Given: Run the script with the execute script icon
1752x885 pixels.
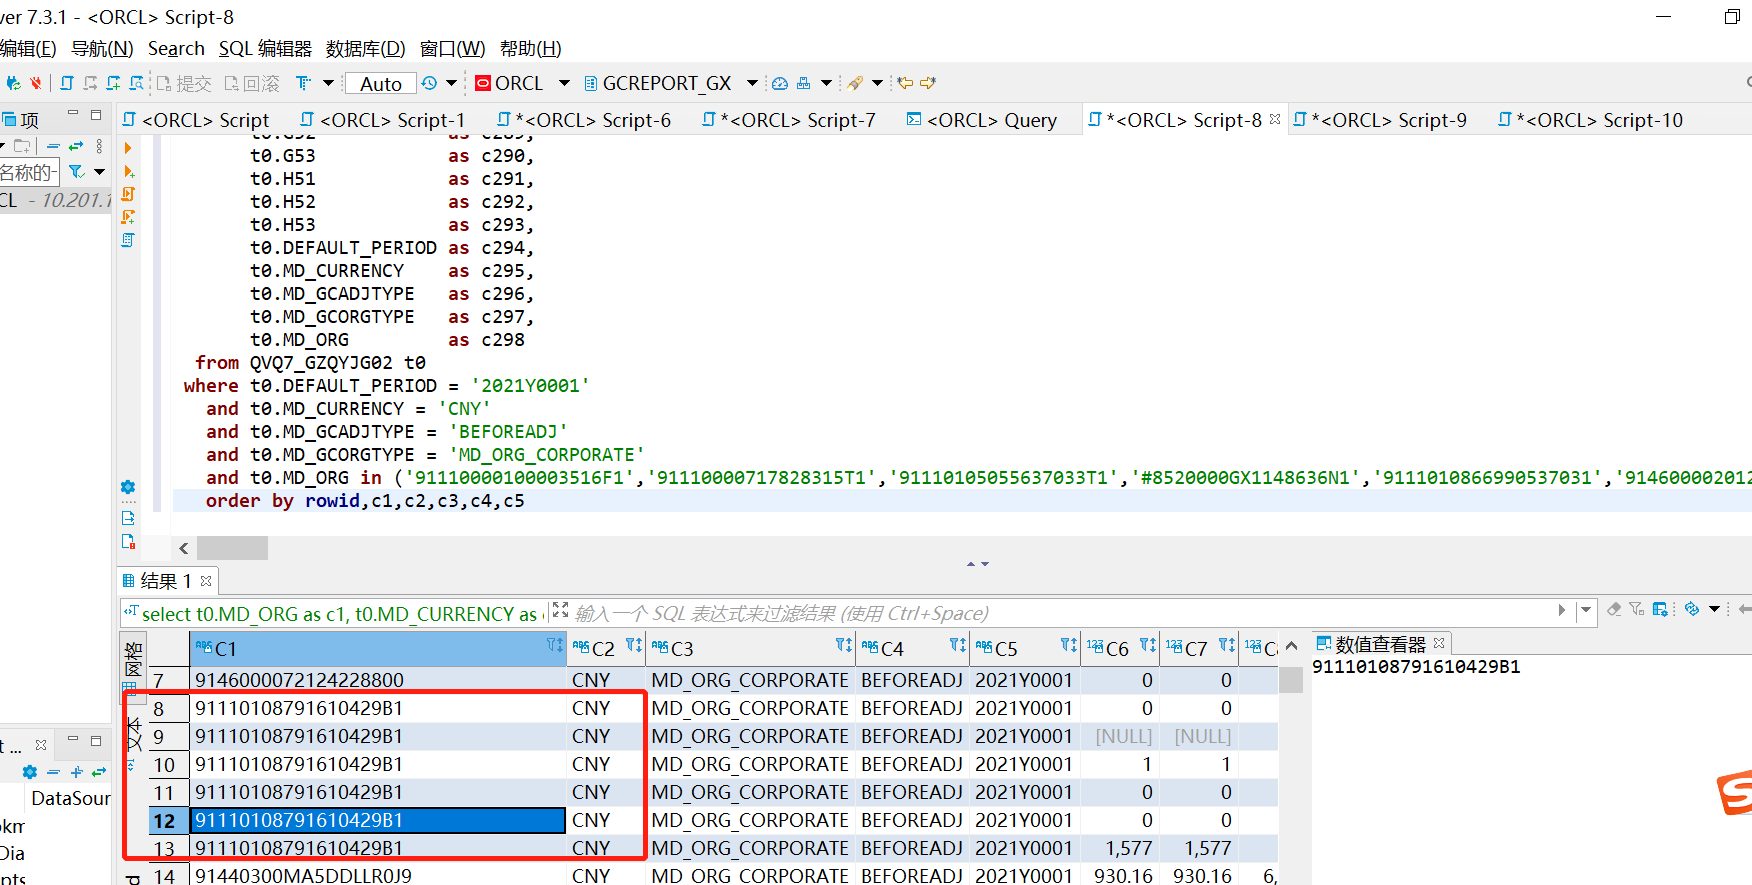Looking at the screenshot, I should point(128,194).
